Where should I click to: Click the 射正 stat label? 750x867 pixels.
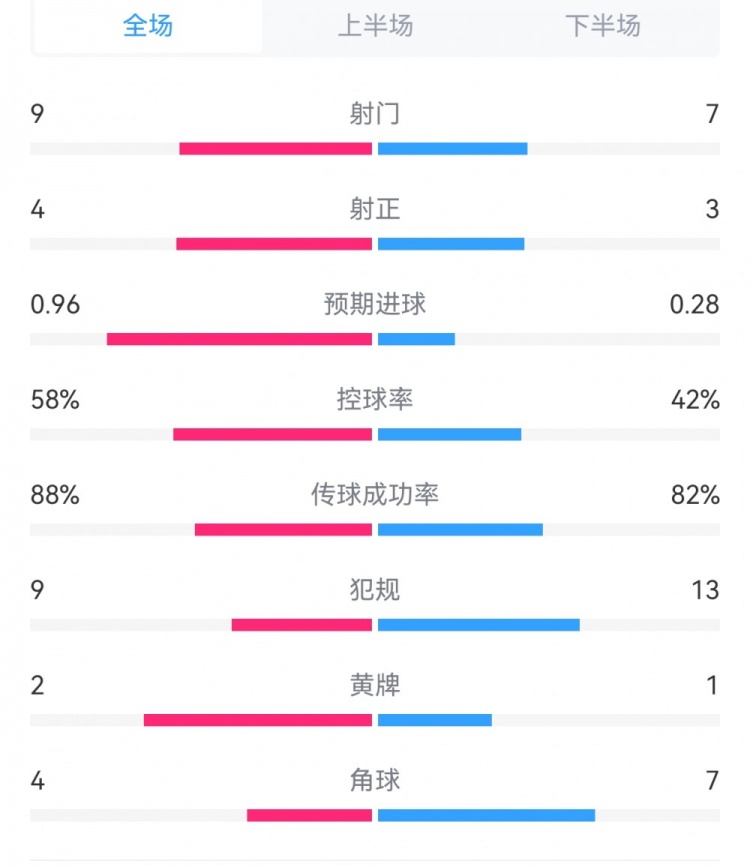[374, 210]
